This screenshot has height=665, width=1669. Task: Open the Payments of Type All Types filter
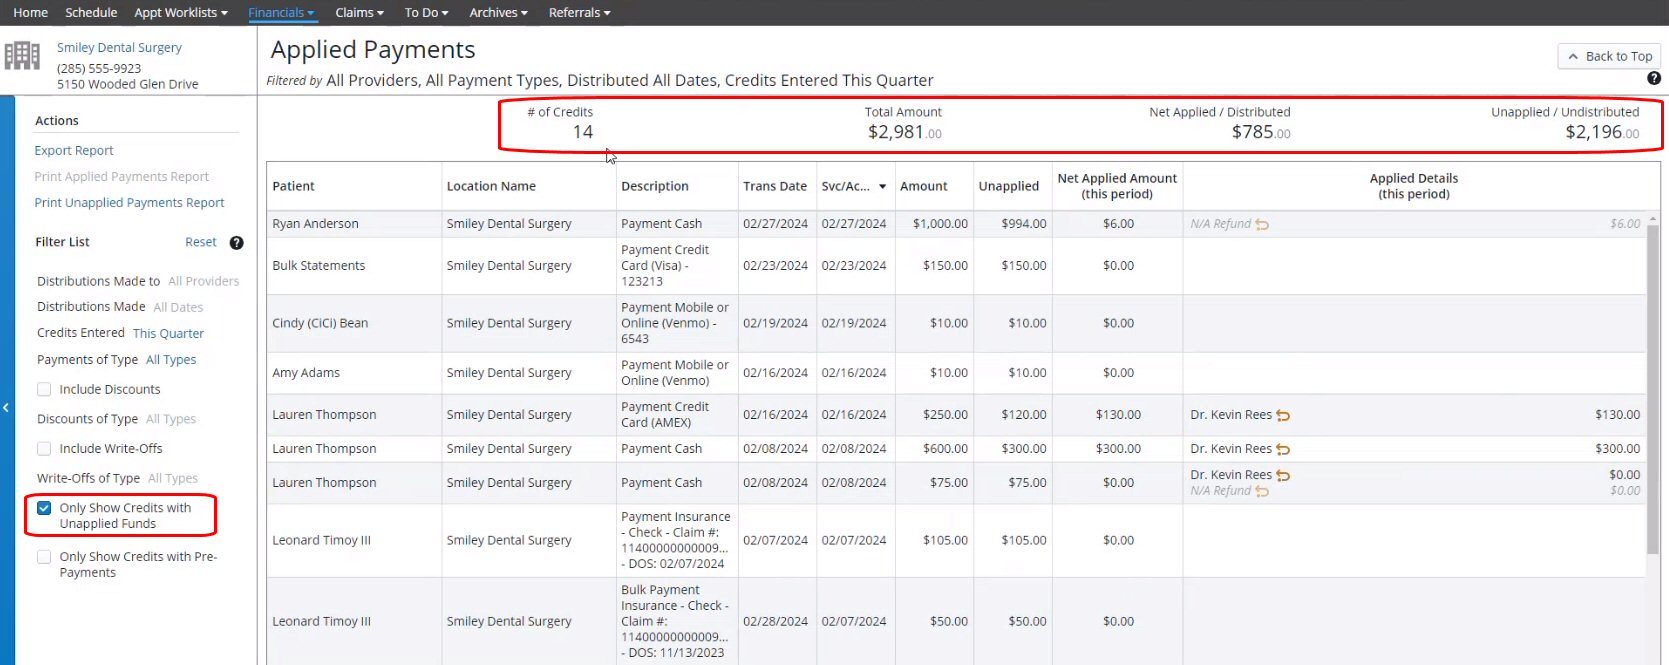coord(171,360)
